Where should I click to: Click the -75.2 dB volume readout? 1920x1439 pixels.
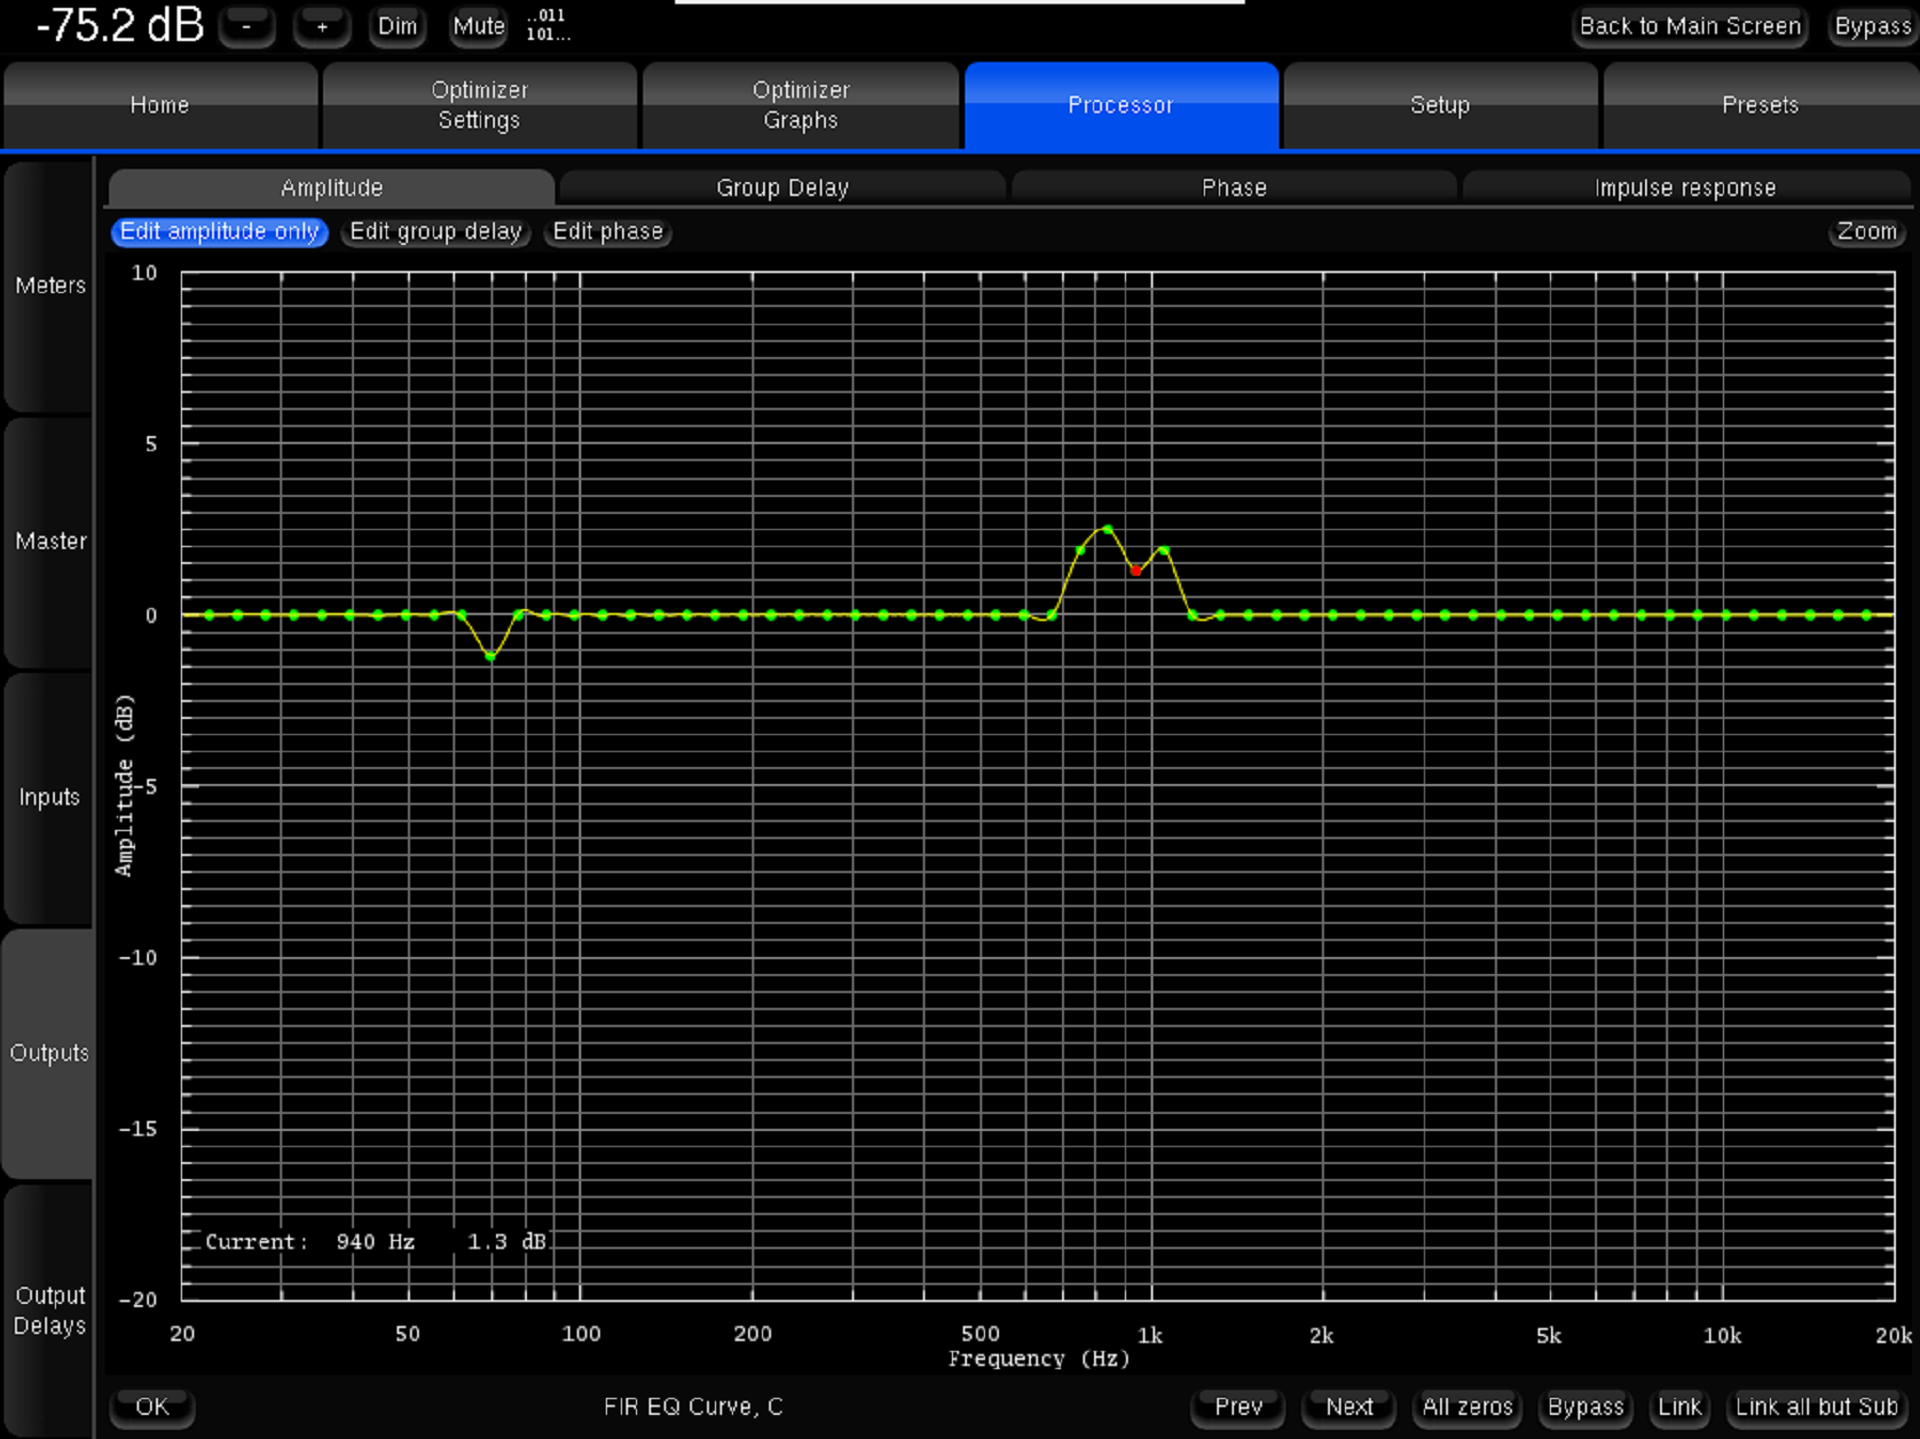tap(120, 25)
